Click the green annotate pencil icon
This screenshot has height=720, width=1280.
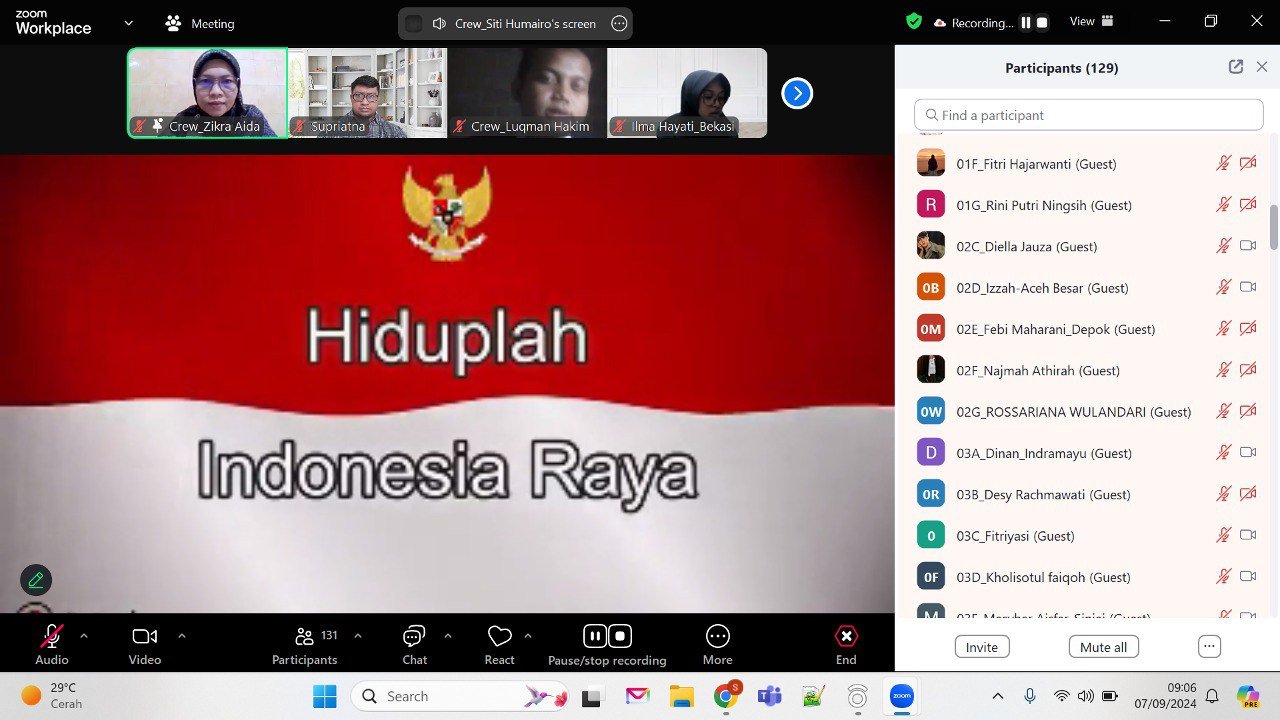point(36,580)
